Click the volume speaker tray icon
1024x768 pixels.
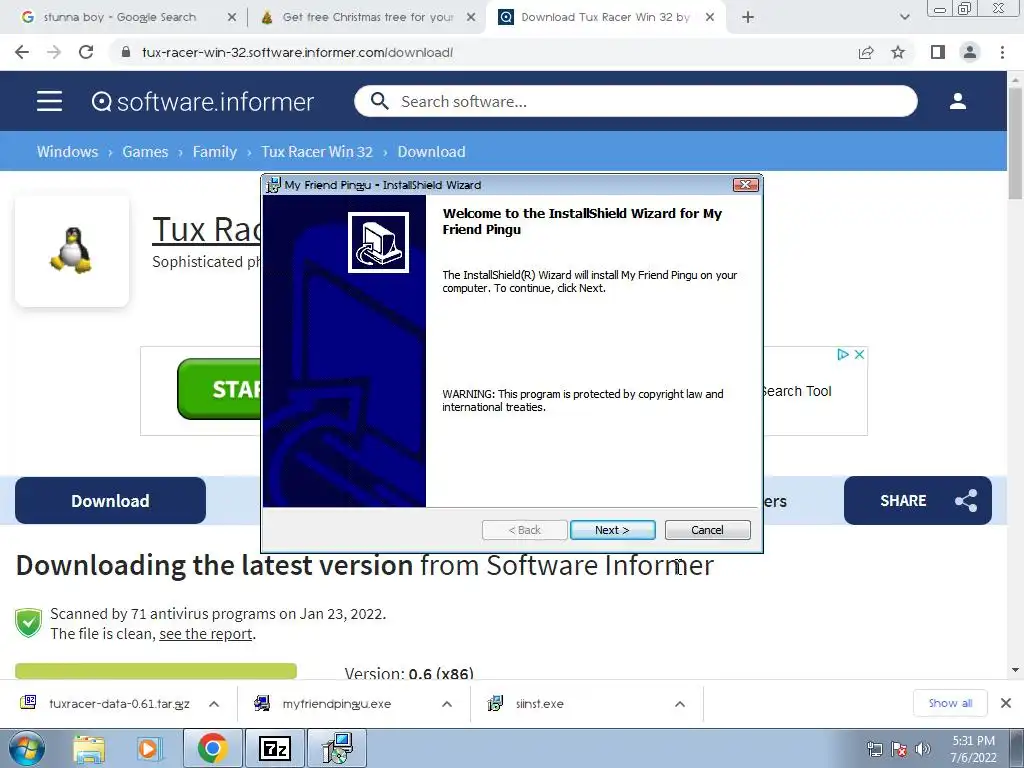click(x=923, y=749)
